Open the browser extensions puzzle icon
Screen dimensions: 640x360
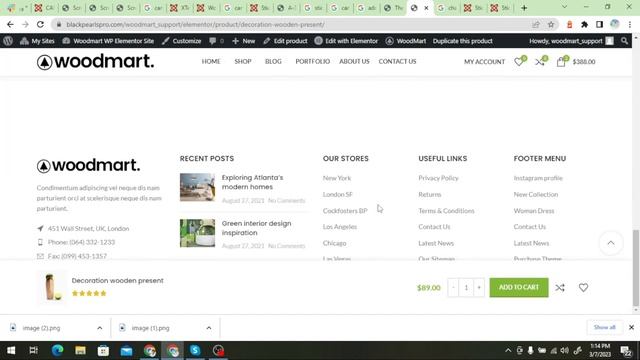coord(584,24)
